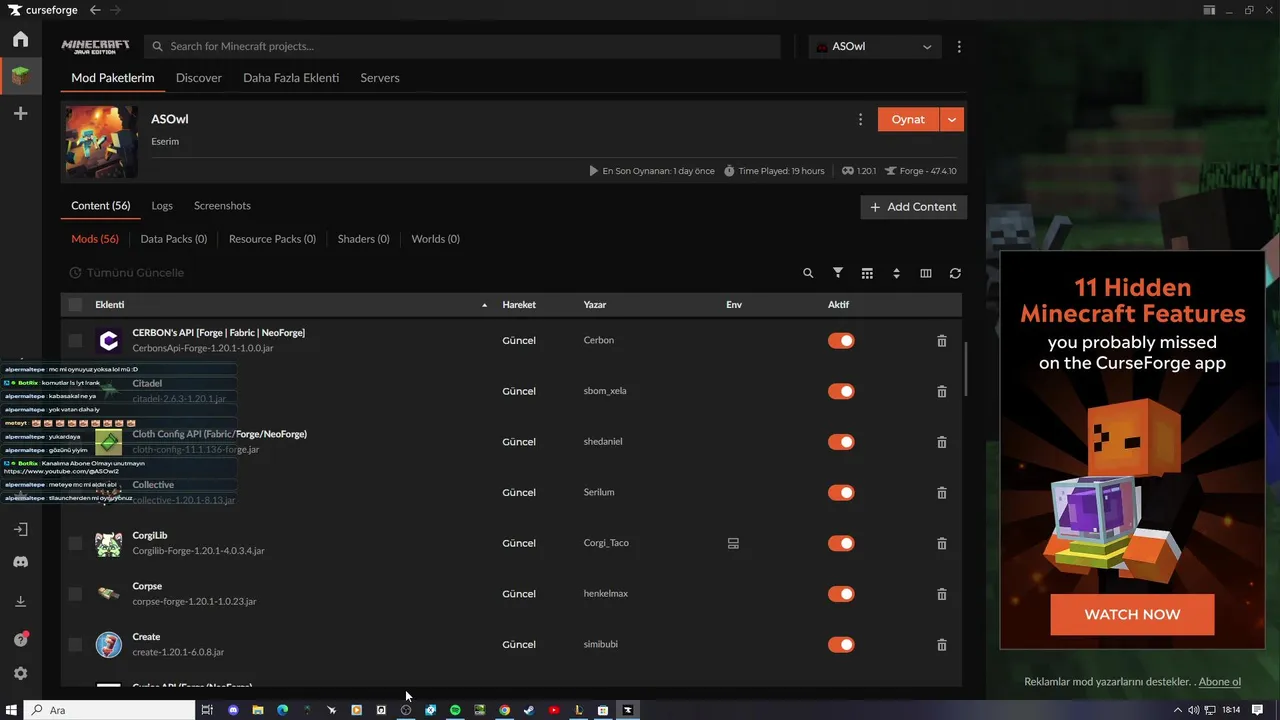Click Tümünü Güncelle update all
Viewport: 1280px width, 720px height.
(x=126, y=273)
